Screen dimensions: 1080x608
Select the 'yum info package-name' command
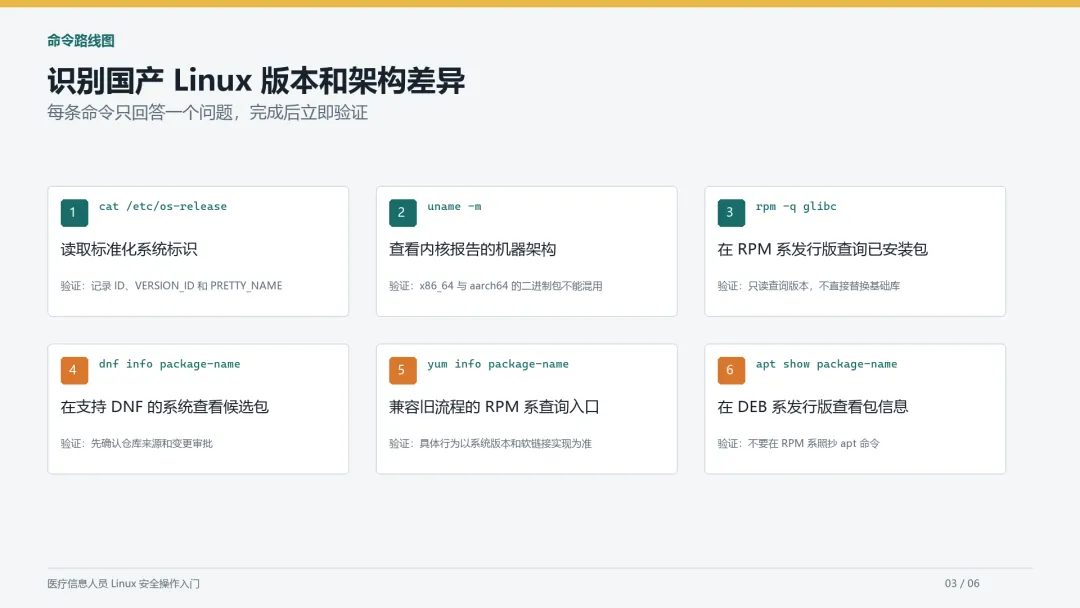[498, 364]
